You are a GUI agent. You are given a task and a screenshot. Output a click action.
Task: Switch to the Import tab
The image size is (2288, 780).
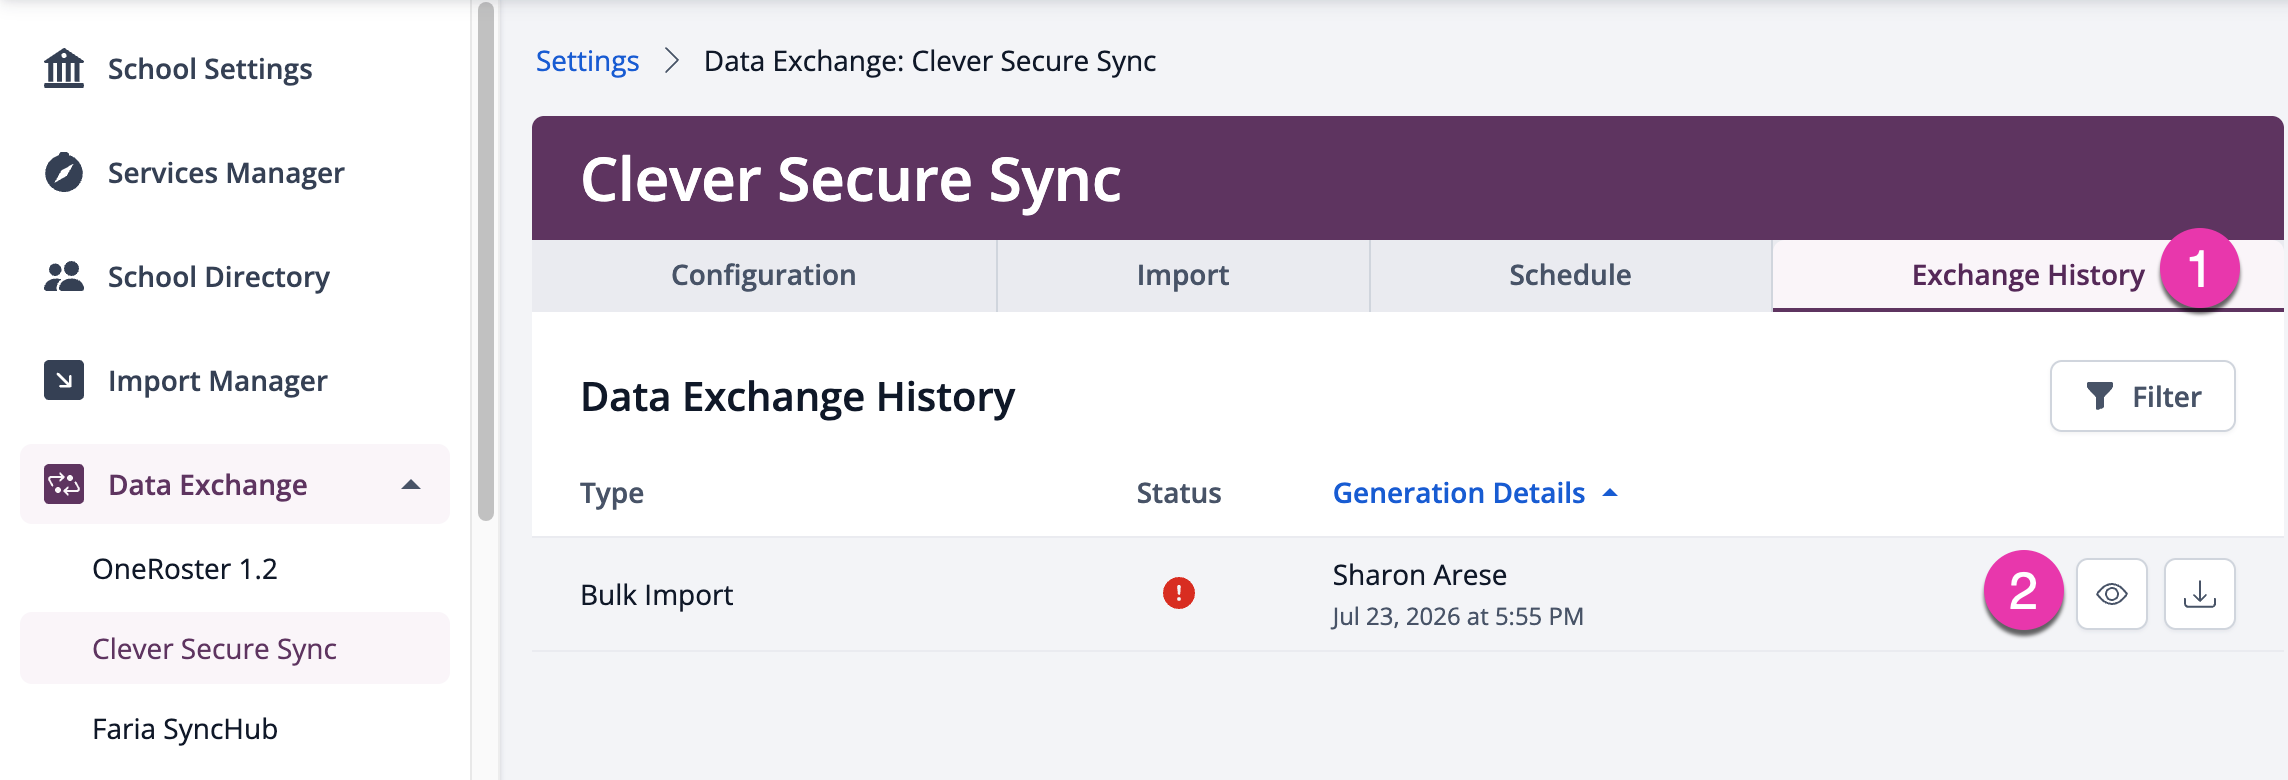(1183, 275)
